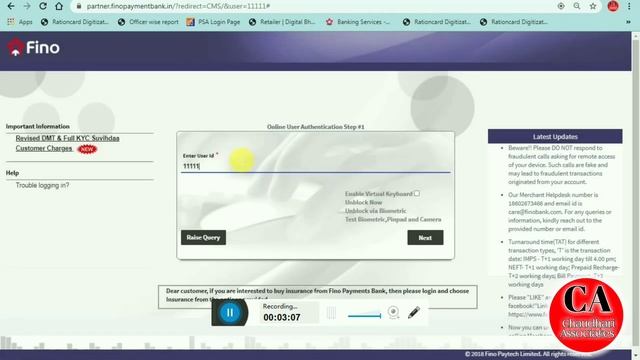The image size is (640, 360).
Task: Expand the bookmarks overflow chevron
Action: click(628, 22)
